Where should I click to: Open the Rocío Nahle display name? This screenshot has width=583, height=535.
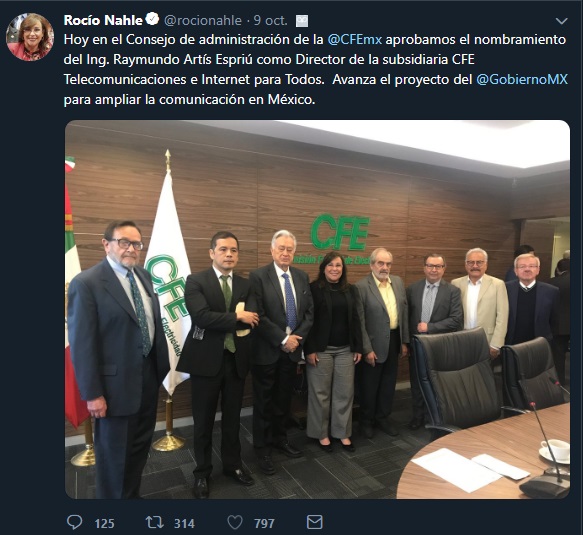(103, 20)
